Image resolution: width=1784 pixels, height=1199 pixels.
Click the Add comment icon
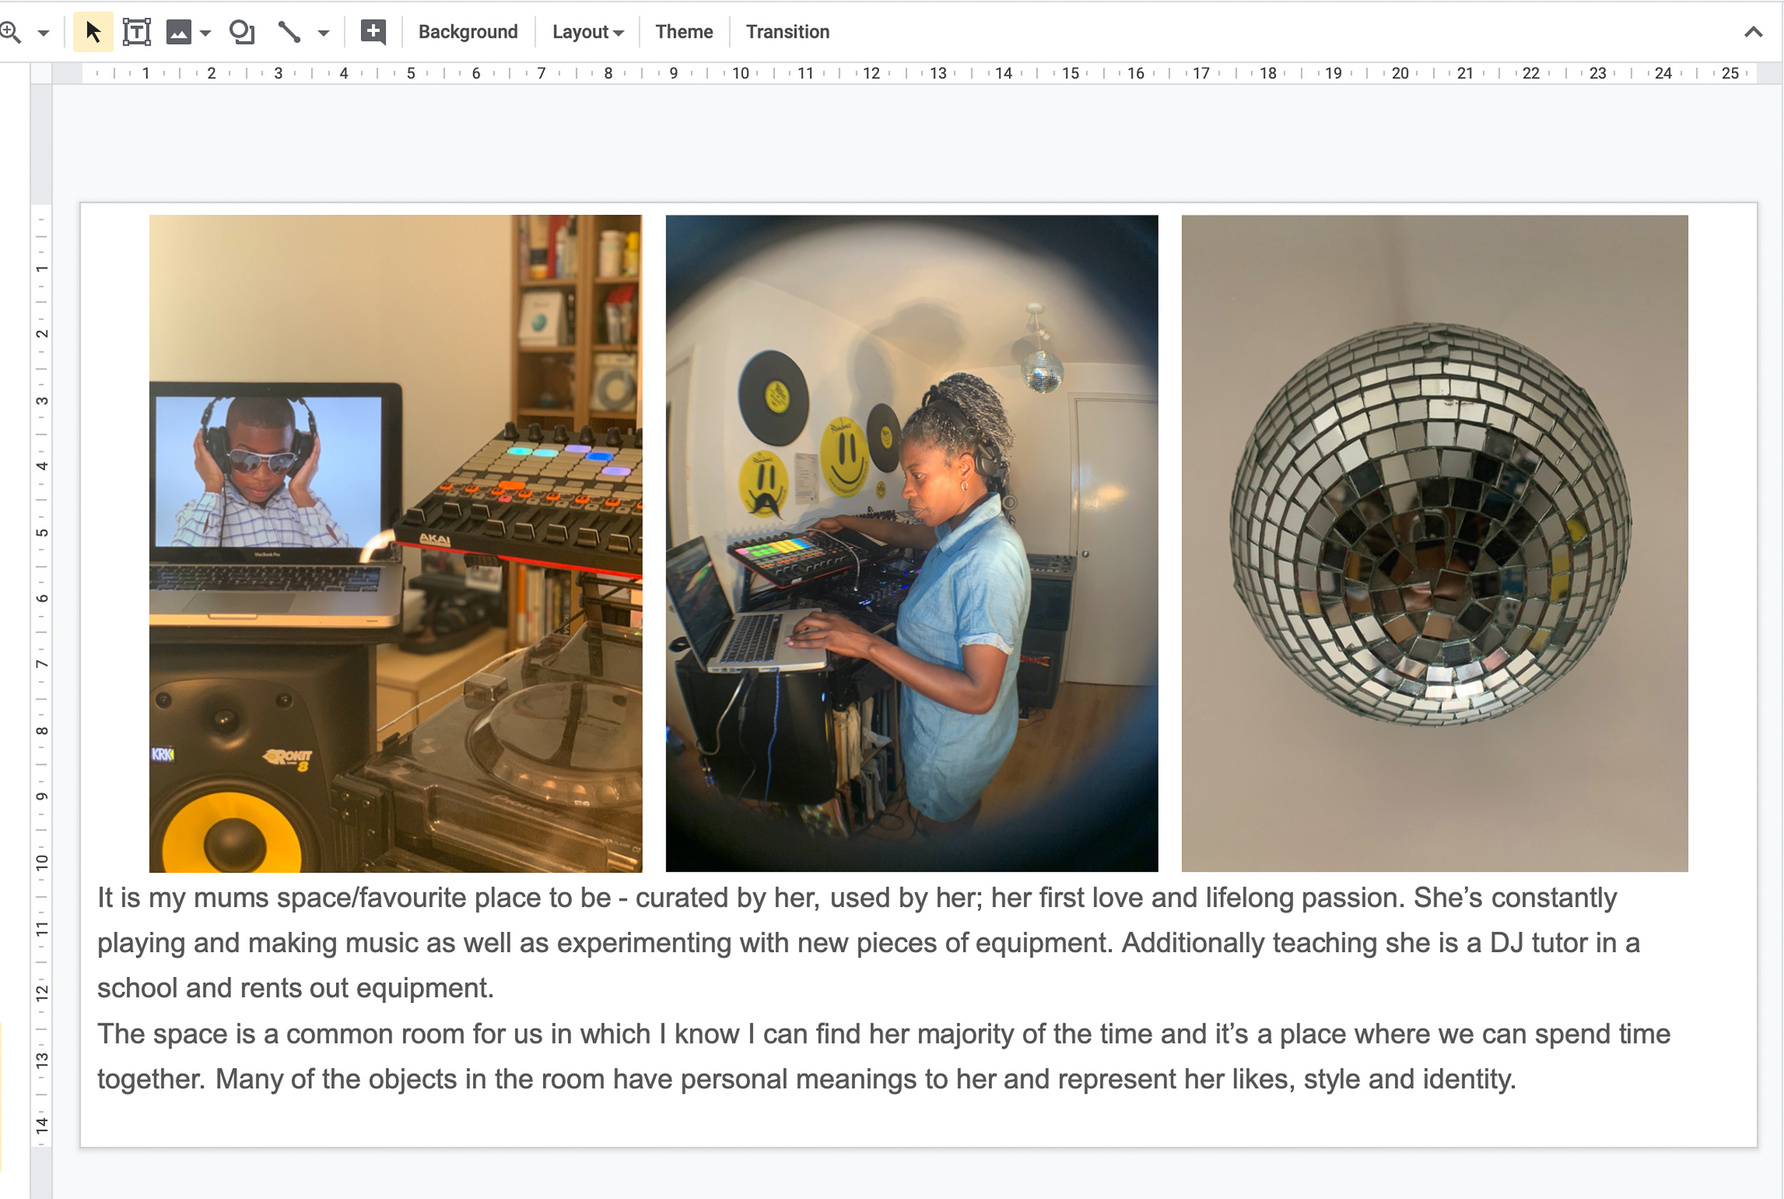pos(373,32)
